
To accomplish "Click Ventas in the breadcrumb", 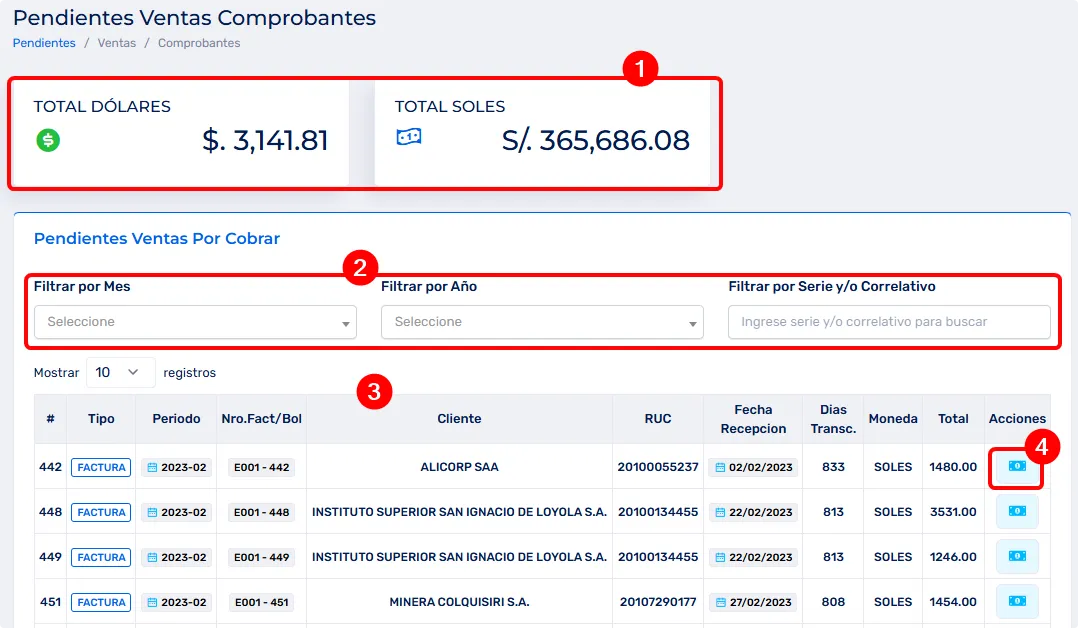I will 117,43.
